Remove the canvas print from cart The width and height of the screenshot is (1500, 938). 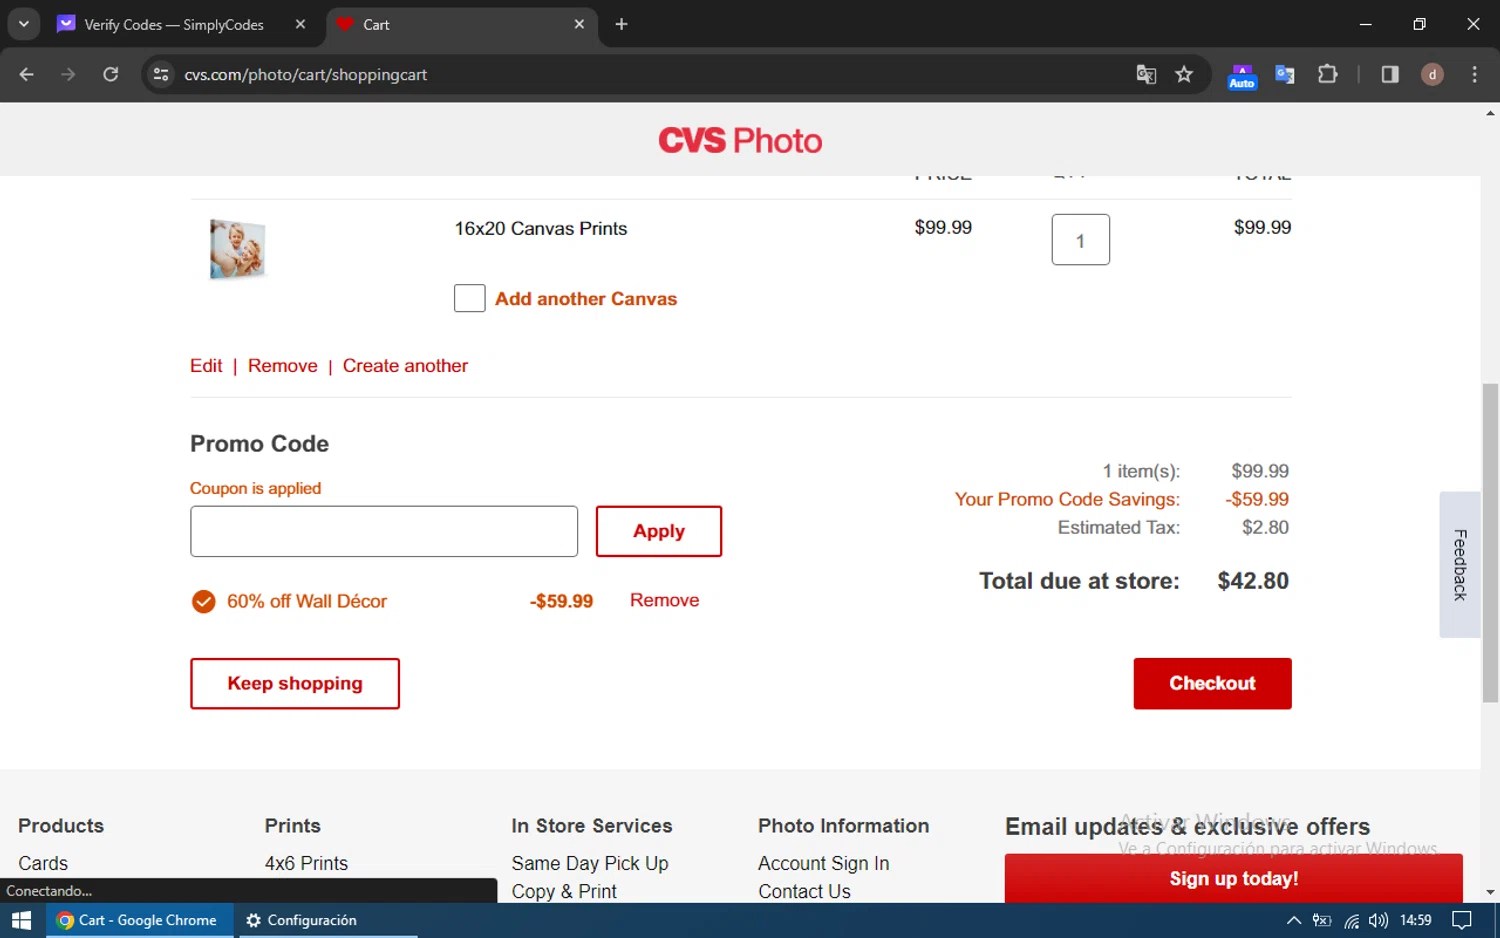pos(283,366)
